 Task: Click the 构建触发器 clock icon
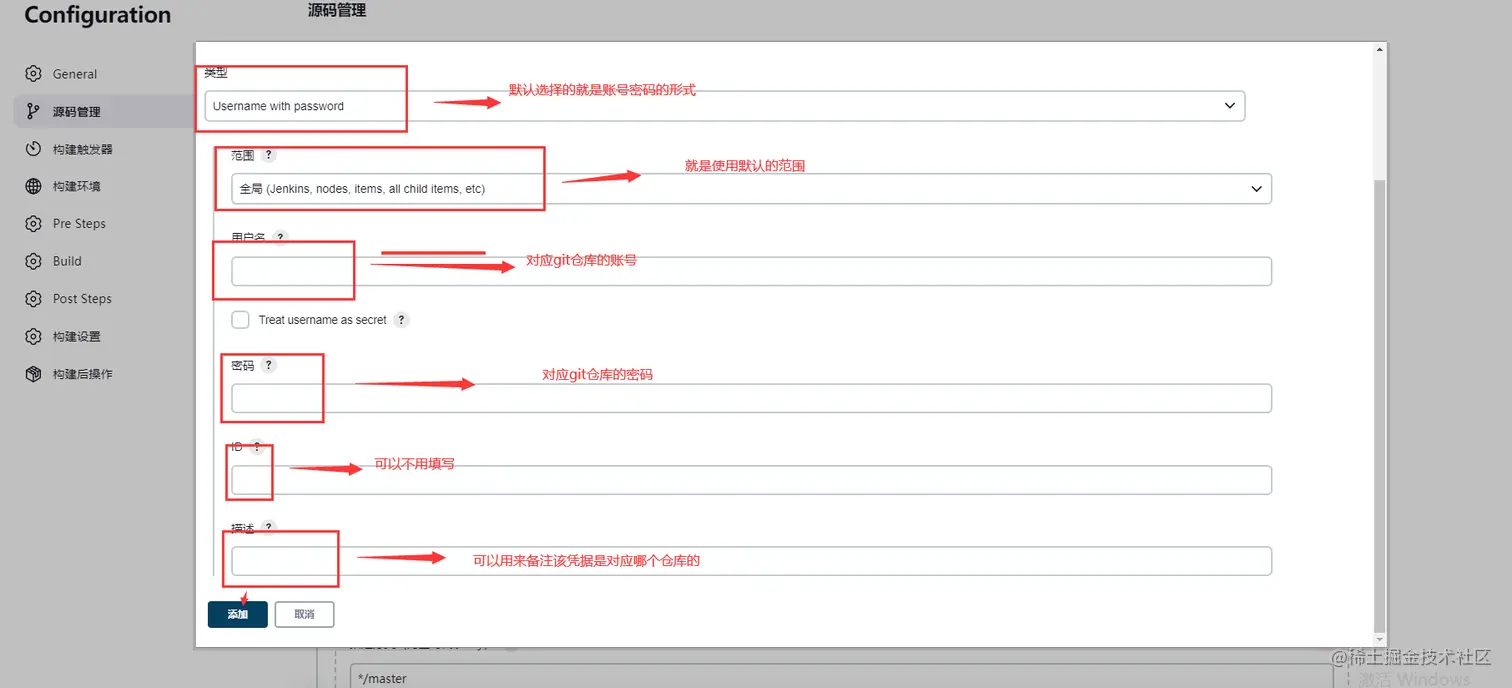point(34,149)
